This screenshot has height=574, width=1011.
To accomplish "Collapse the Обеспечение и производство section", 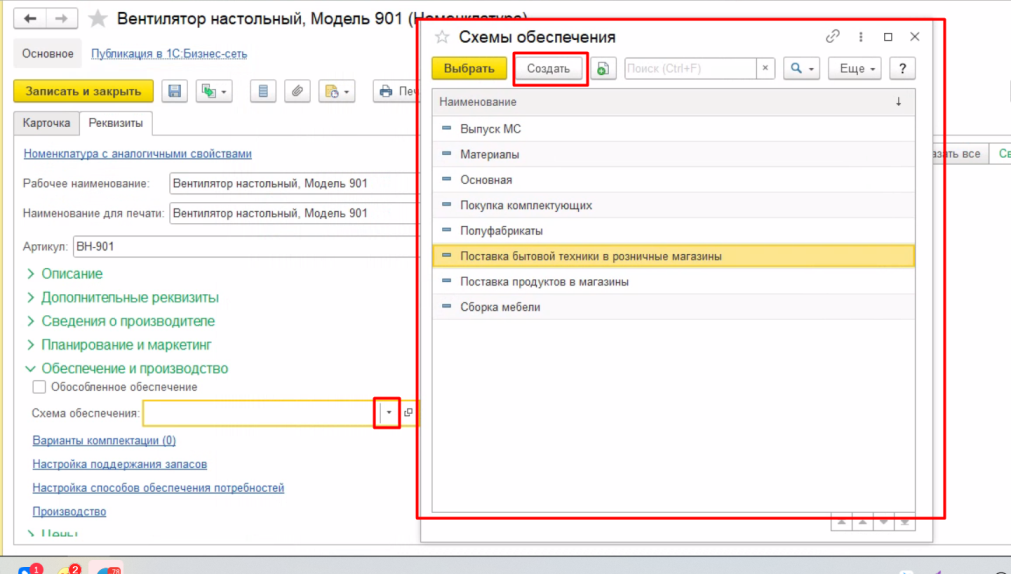I will [x=134, y=369].
